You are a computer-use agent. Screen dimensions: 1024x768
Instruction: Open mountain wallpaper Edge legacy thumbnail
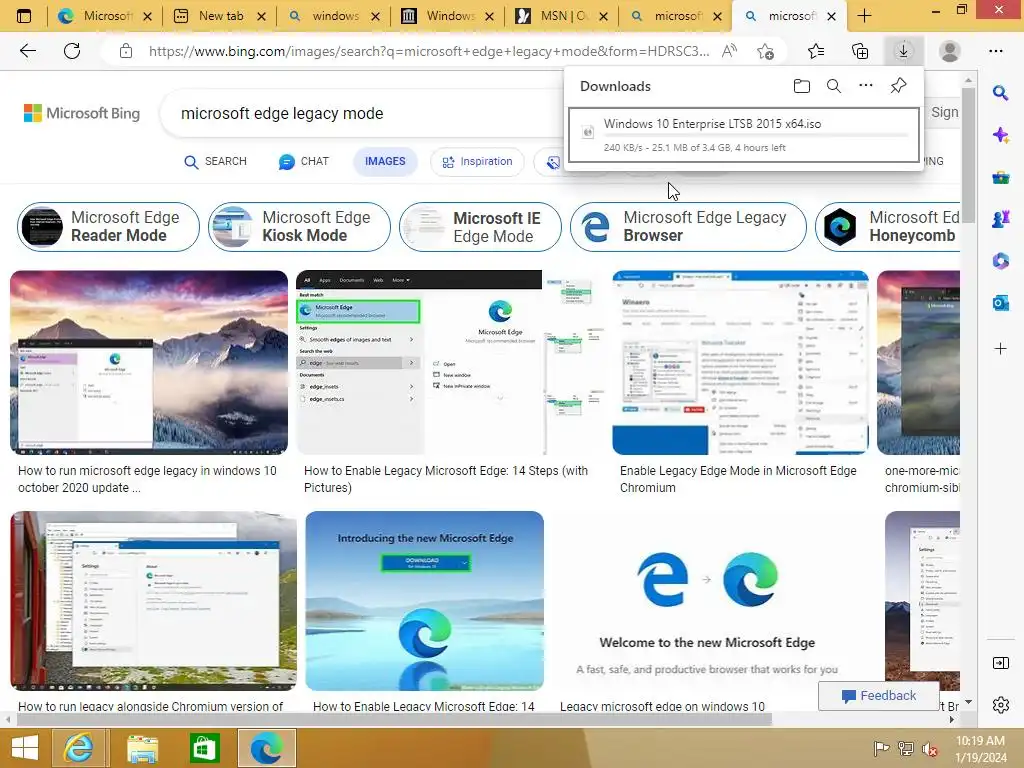pyautogui.click(x=149, y=362)
